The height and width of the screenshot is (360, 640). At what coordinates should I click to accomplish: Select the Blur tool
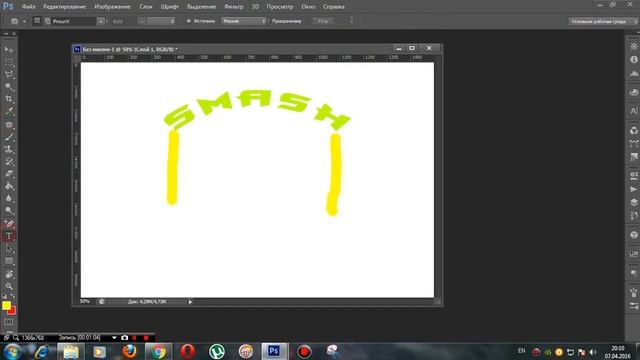tap(9, 198)
